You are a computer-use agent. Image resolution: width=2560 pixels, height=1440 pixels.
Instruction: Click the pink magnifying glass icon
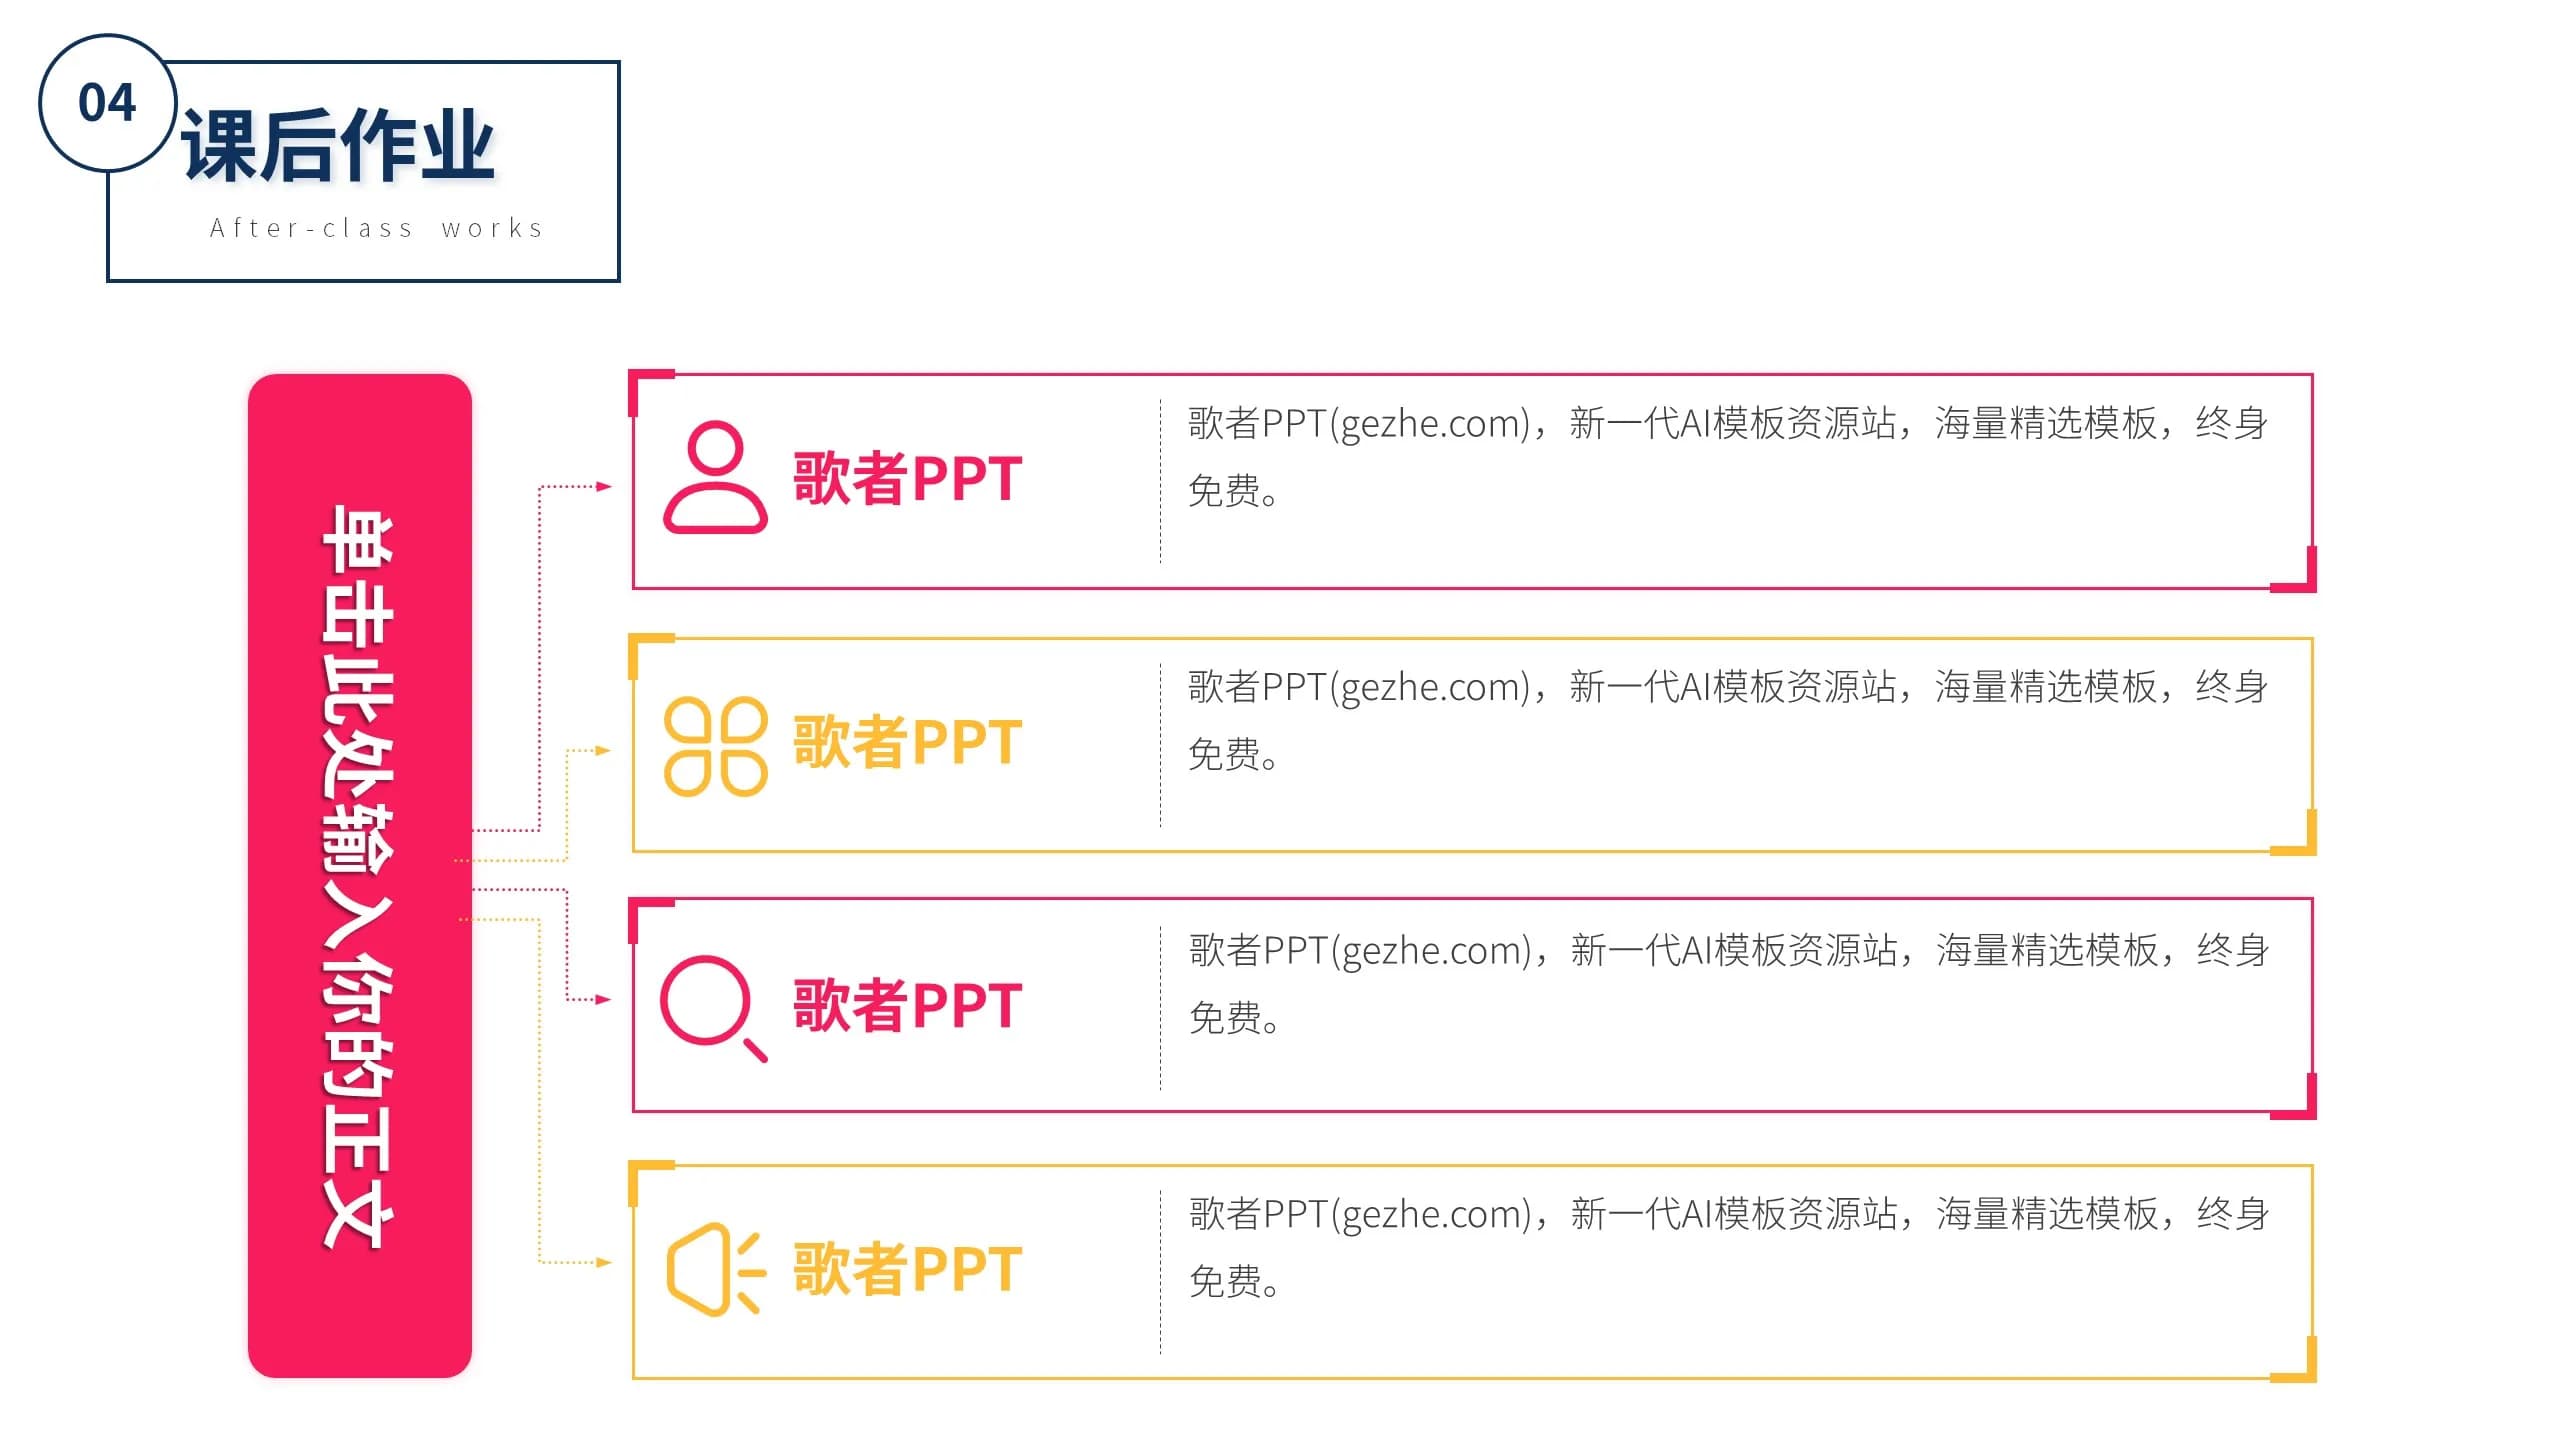[713, 1008]
